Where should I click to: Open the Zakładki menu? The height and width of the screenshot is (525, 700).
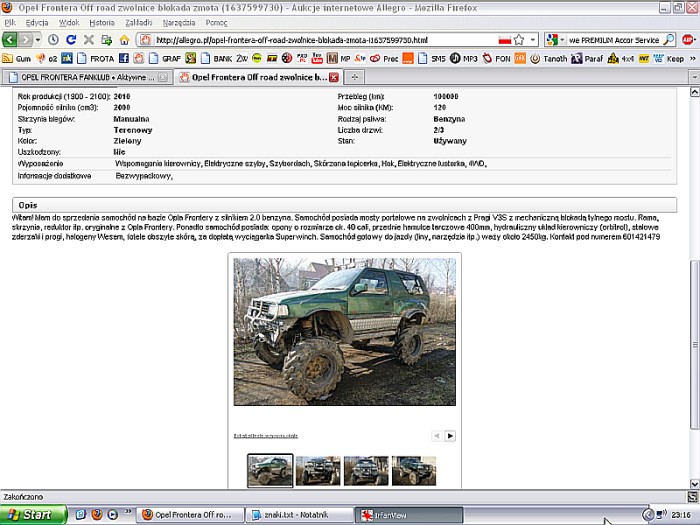(x=140, y=22)
